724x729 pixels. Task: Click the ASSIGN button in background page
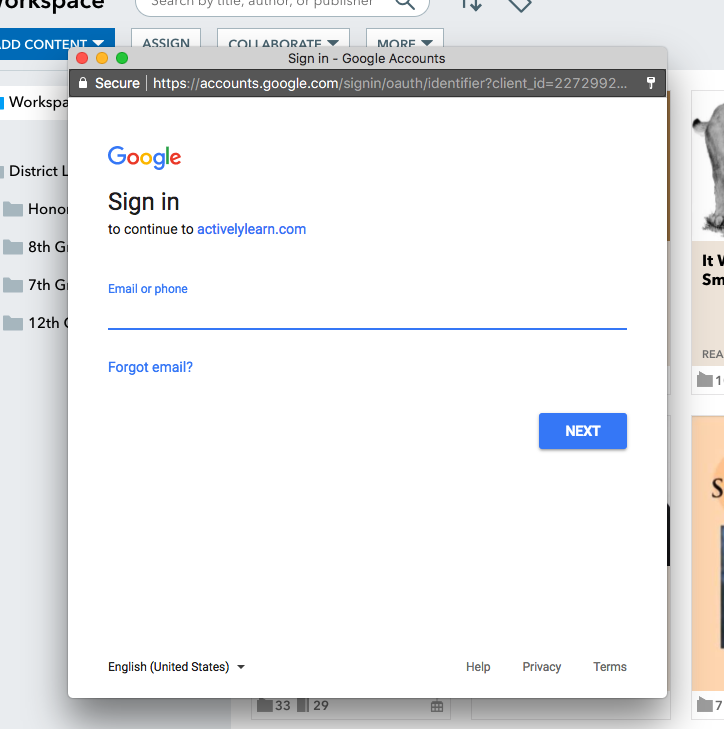click(x=166, y=40)
